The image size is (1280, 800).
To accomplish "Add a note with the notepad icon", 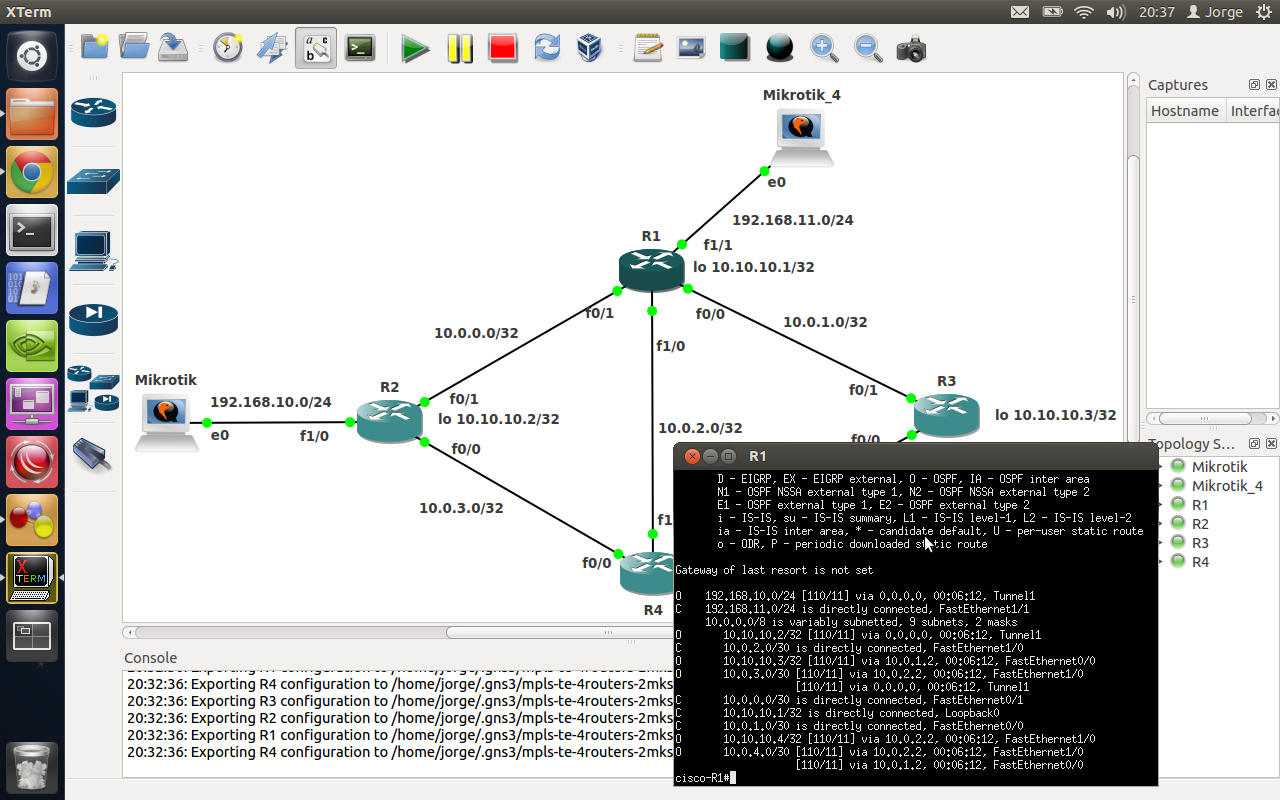I will [x=648, y=48].
